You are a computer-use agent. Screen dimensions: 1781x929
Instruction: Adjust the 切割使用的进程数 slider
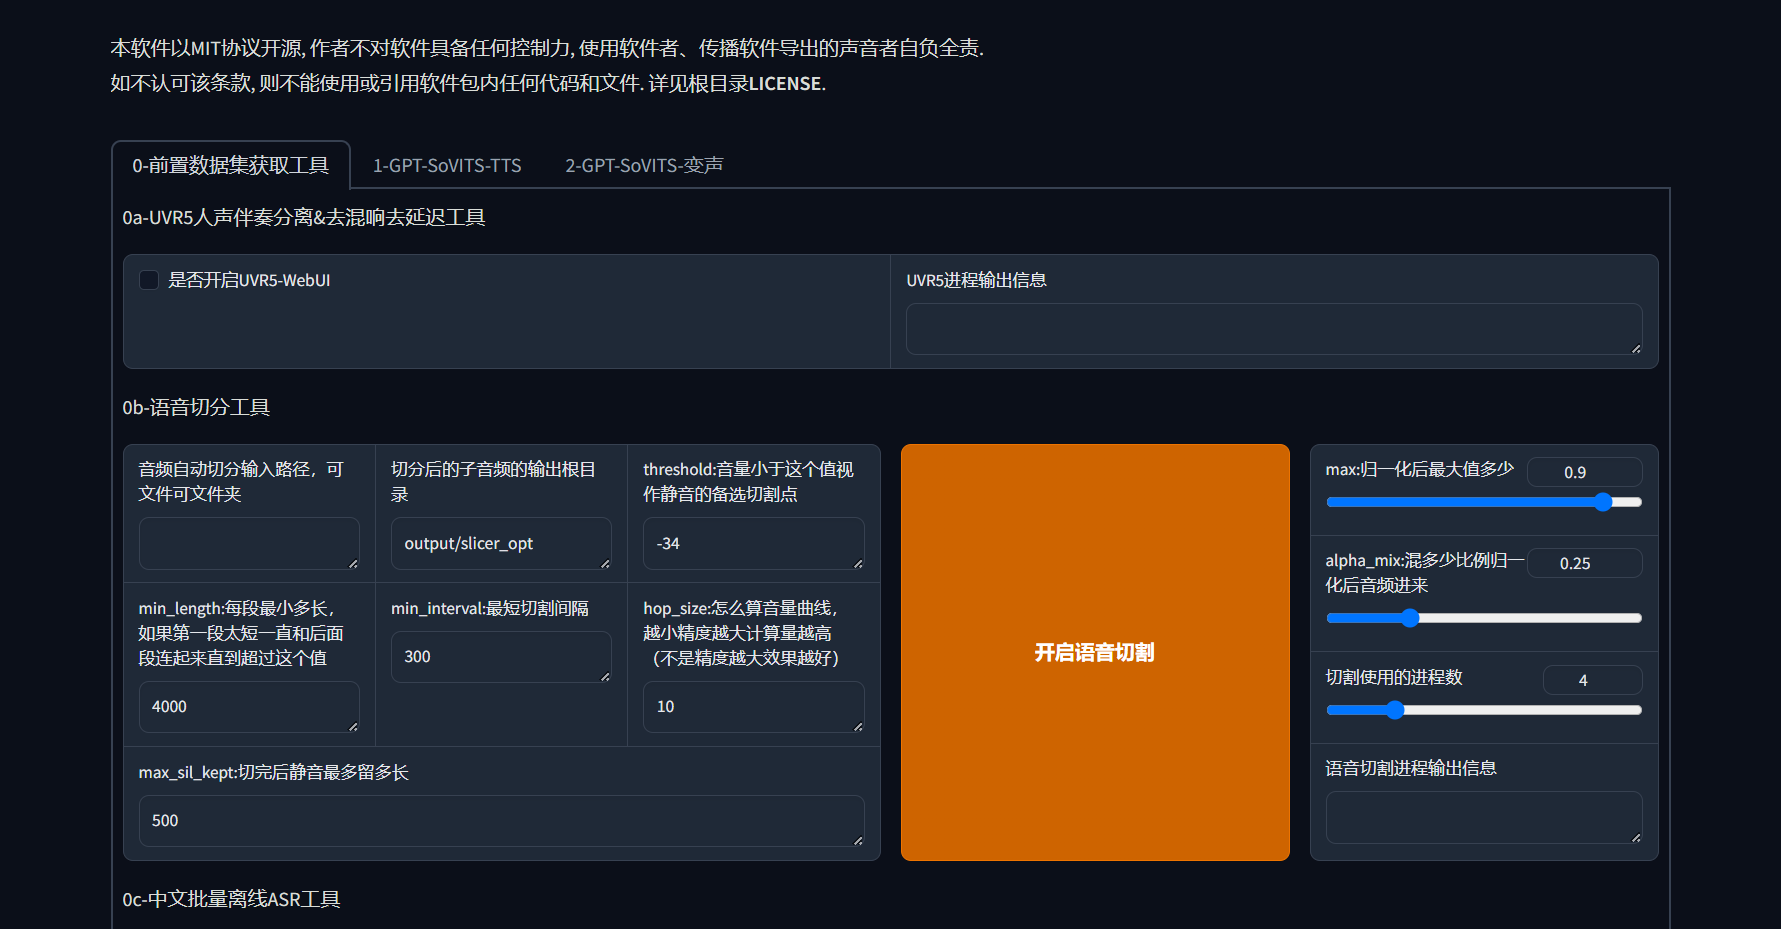1484,710
